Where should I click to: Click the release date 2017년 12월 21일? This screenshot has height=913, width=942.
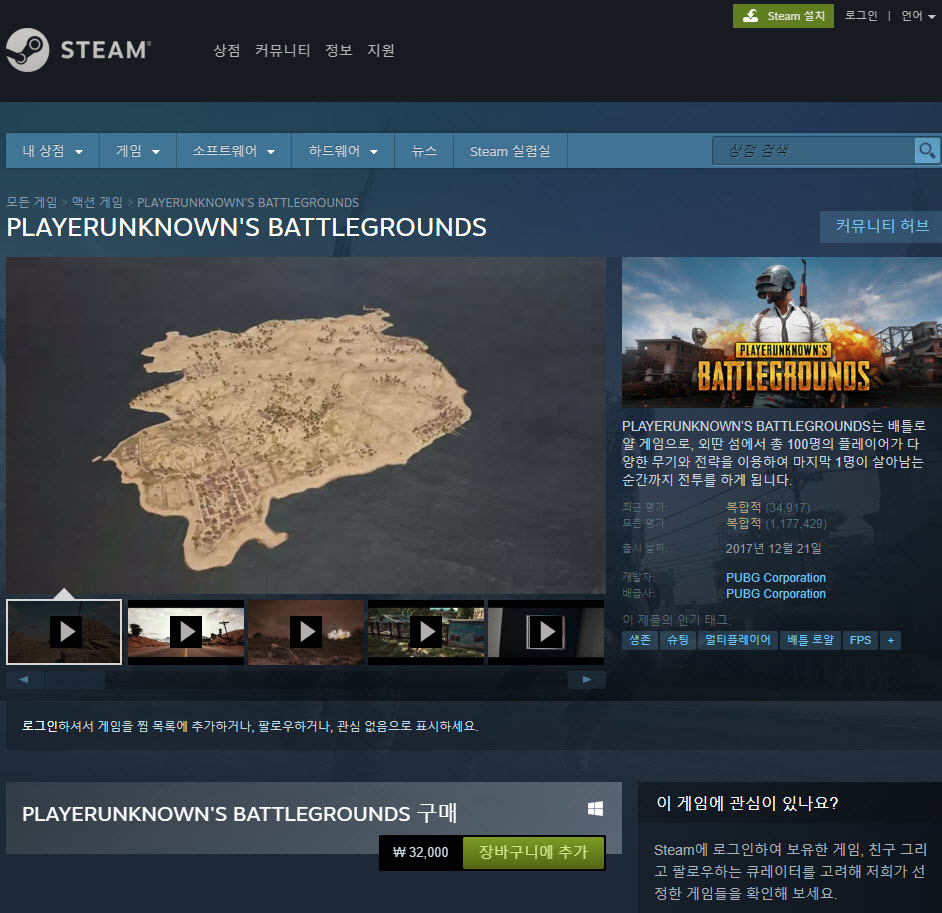[x=773, y=548]
